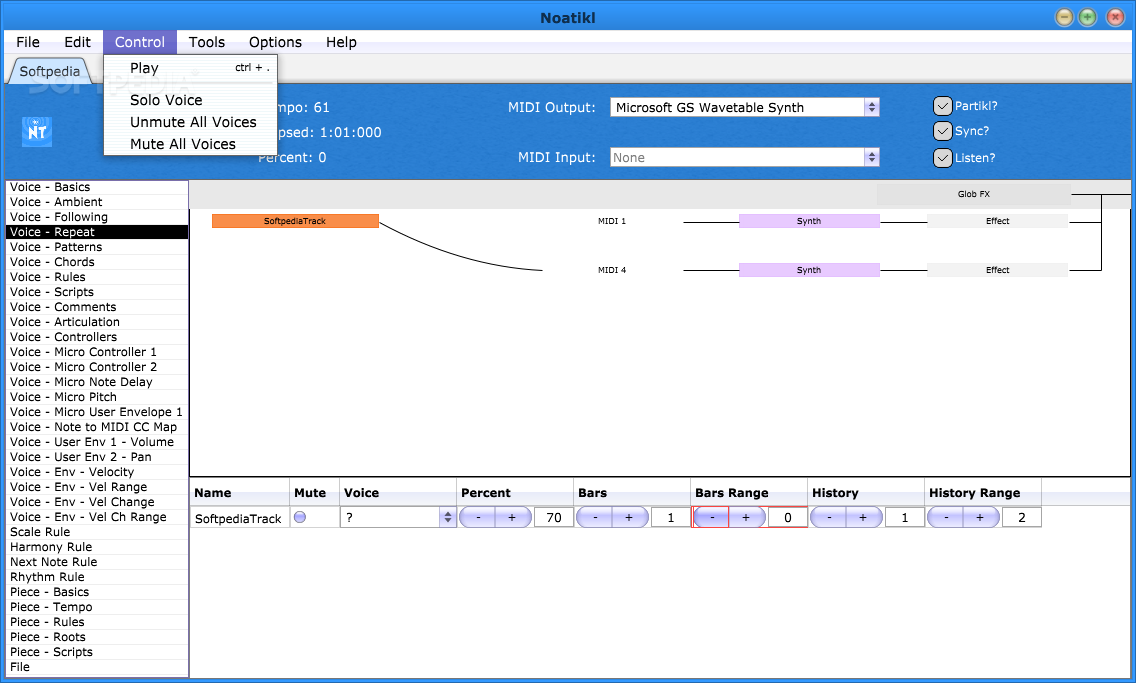Enable the Partikl? checkbox
Screen dimensions: 1136x683
(x=943, y=106)
